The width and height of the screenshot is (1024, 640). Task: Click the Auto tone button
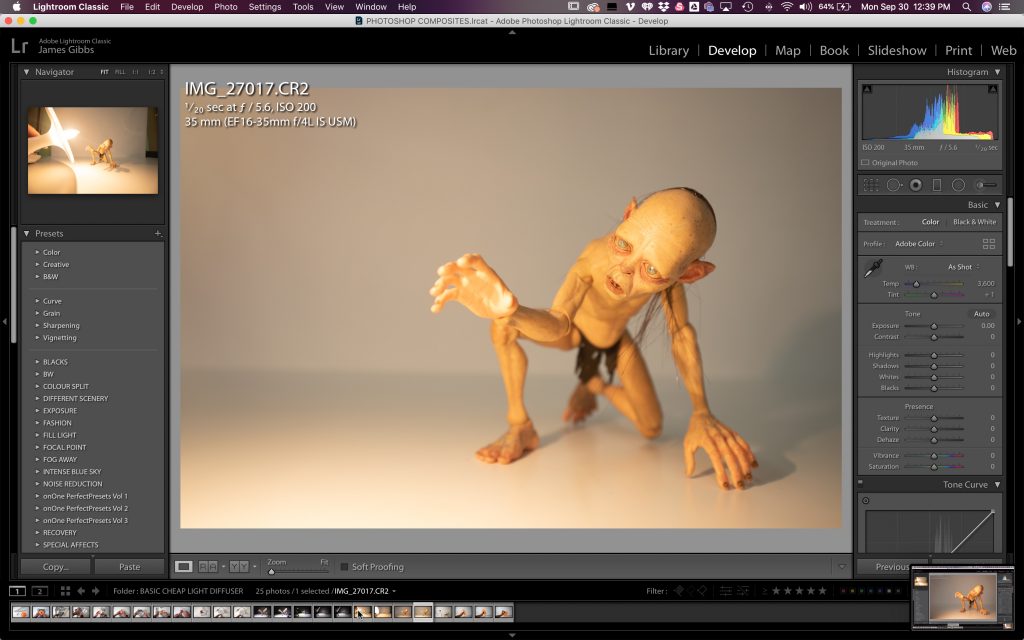[982, 314]
